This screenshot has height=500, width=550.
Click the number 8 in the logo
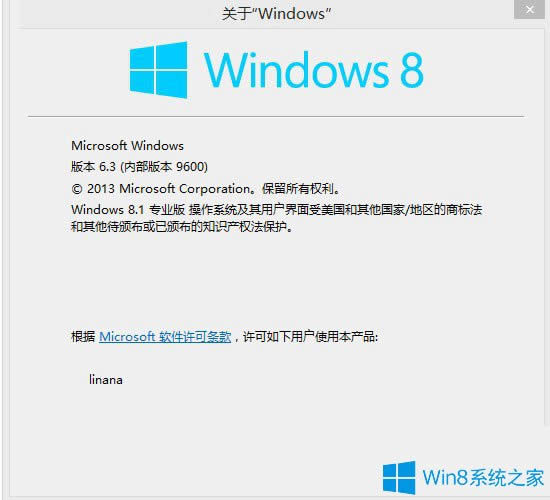[411, 70]
